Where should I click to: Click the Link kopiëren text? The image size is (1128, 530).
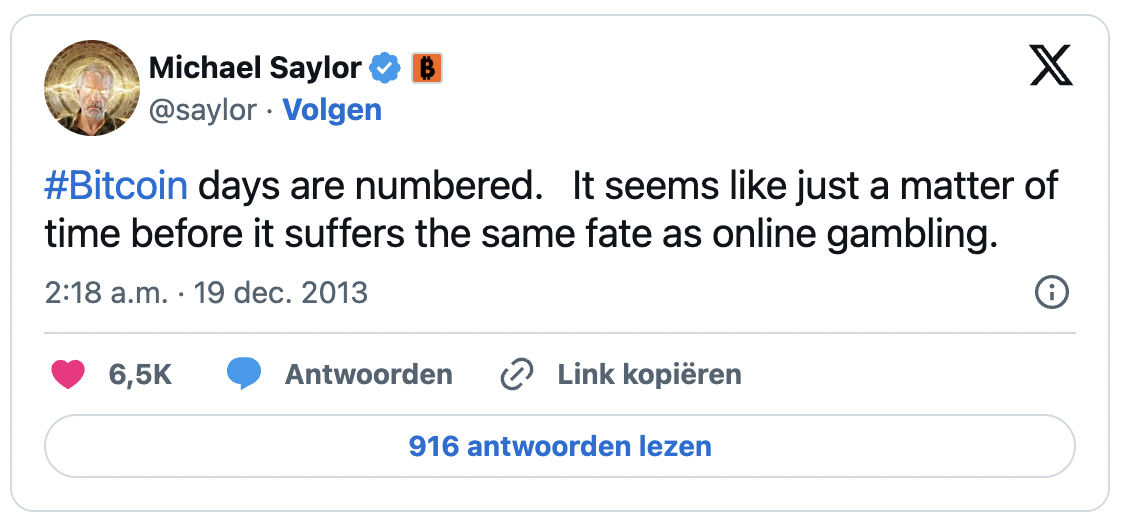[649, 375]
